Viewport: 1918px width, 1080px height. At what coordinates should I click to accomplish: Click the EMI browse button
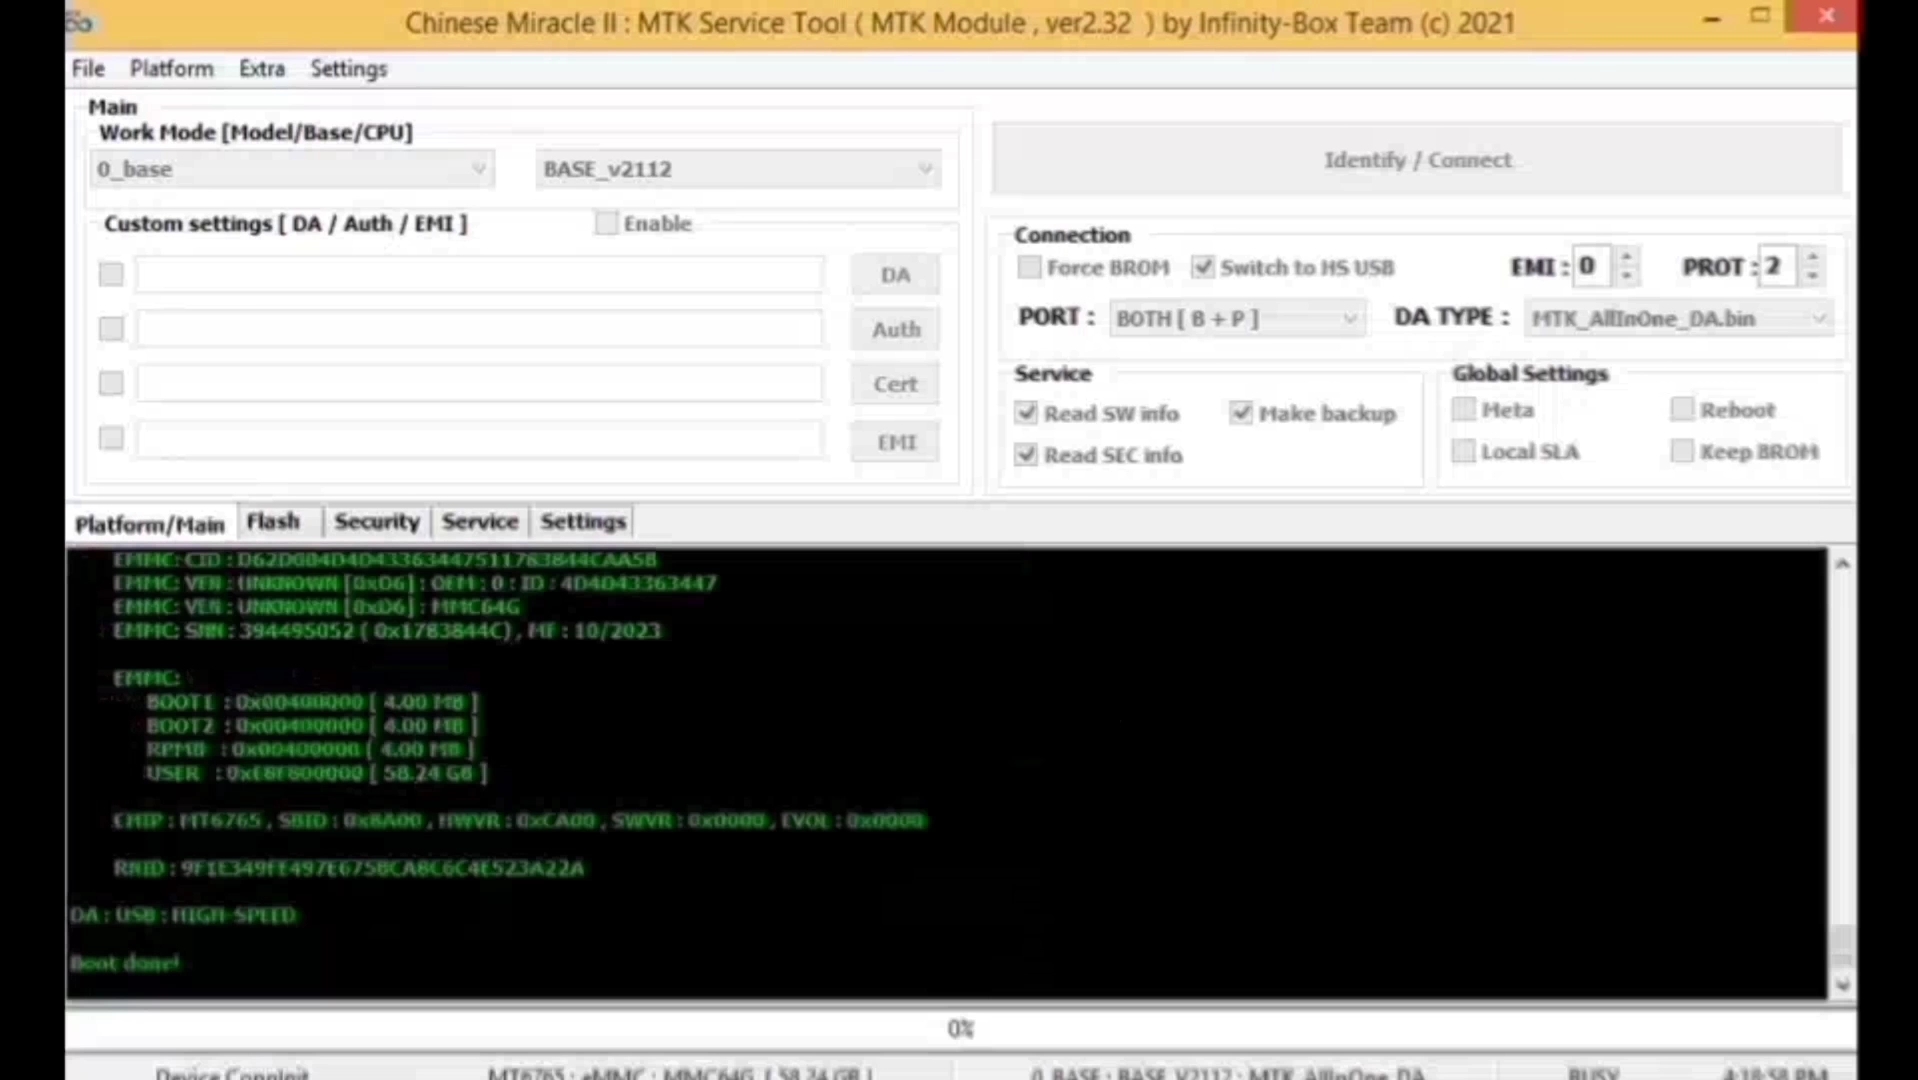tap(895, 442)
